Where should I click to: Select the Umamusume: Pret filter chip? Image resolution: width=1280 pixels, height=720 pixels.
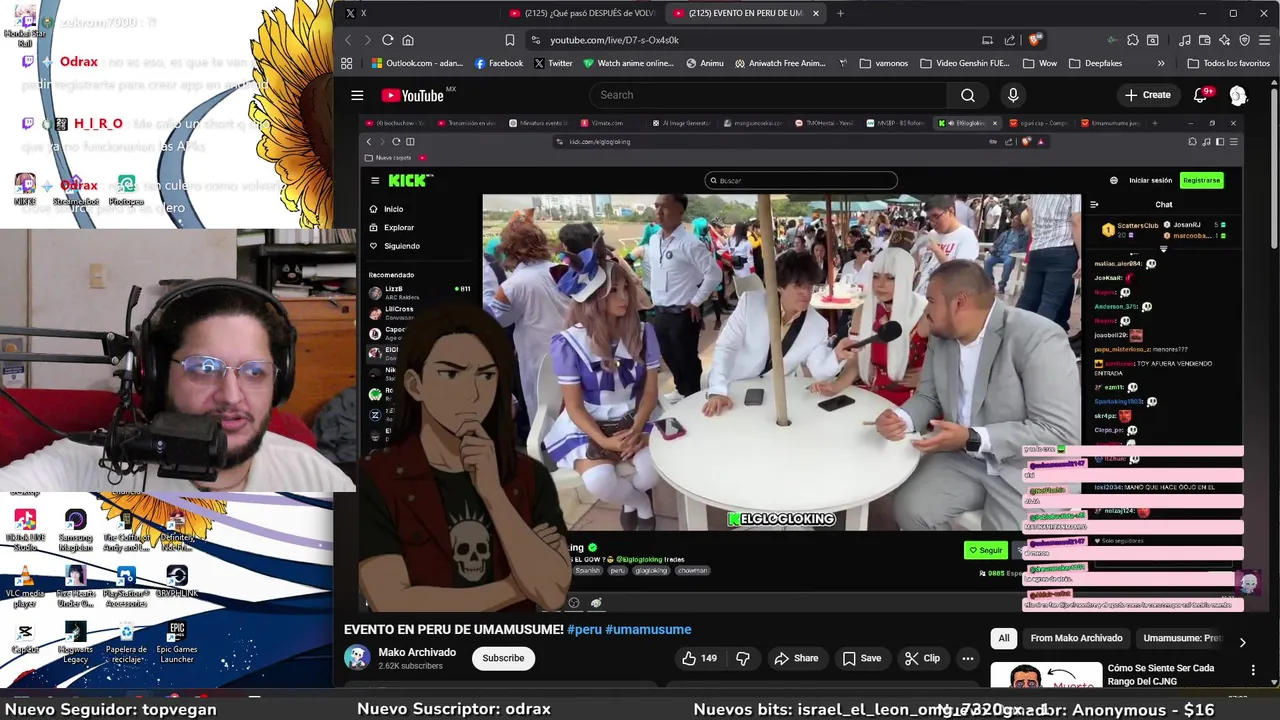click(x=1182, y=638)
